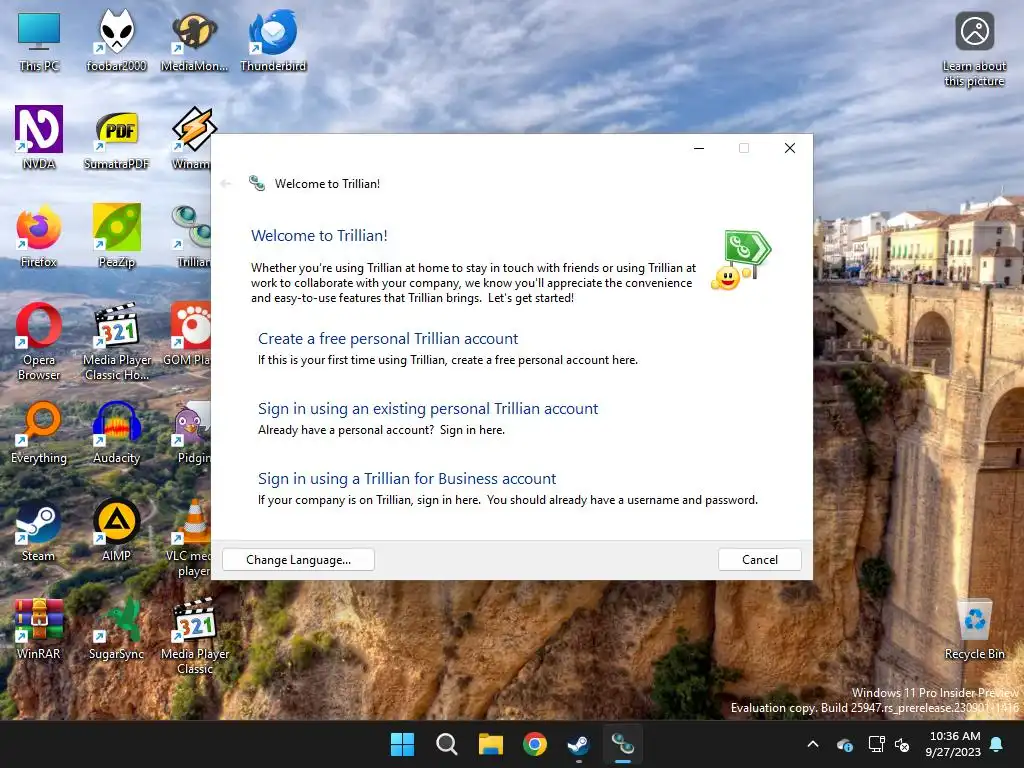Select the Trillian desktop shortcut

192,236
